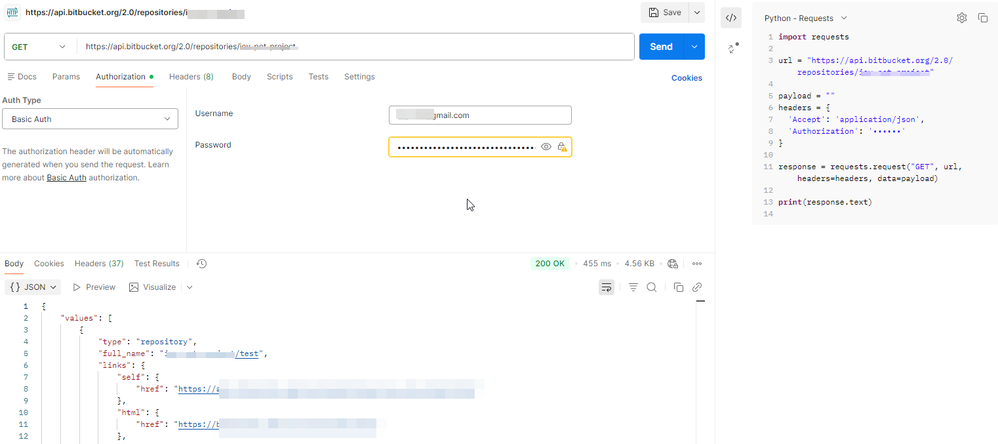Open the request Body tab
The width and height of the screenshot is (998, 444).
(241, 76)
